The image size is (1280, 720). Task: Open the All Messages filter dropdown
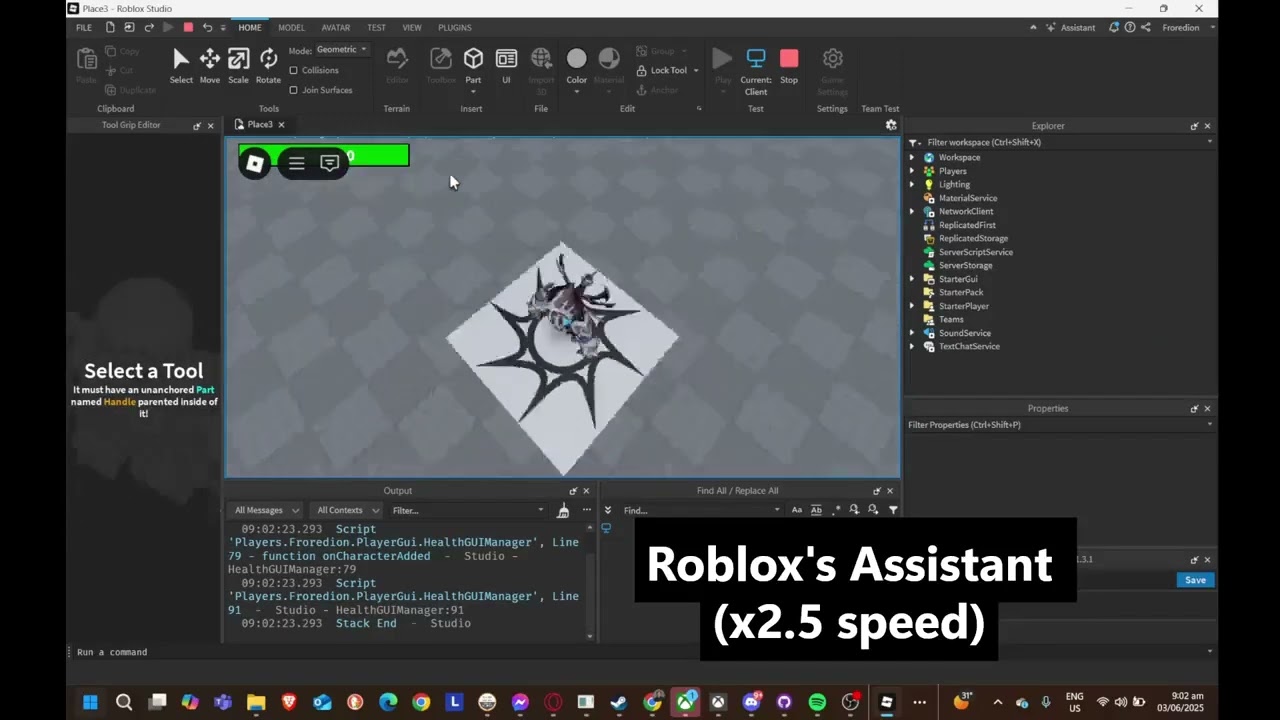(266, 510)
